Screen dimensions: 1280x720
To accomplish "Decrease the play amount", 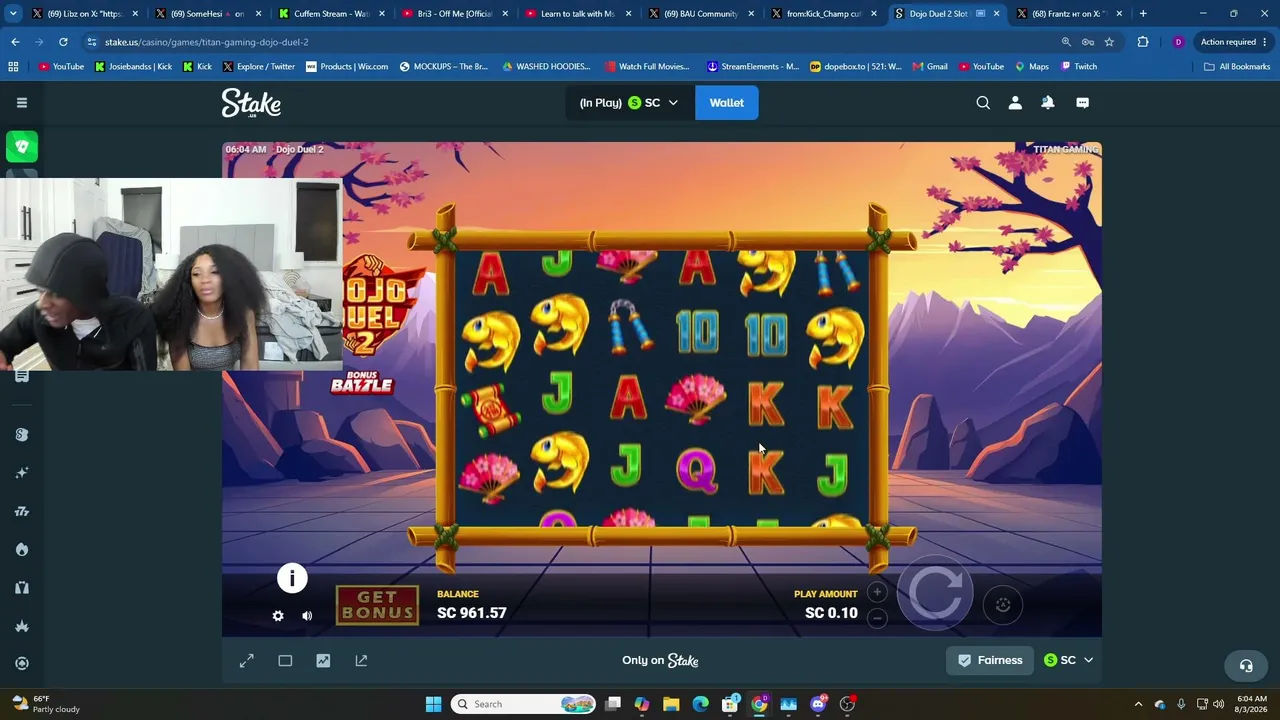I will [x=877, y=618].
